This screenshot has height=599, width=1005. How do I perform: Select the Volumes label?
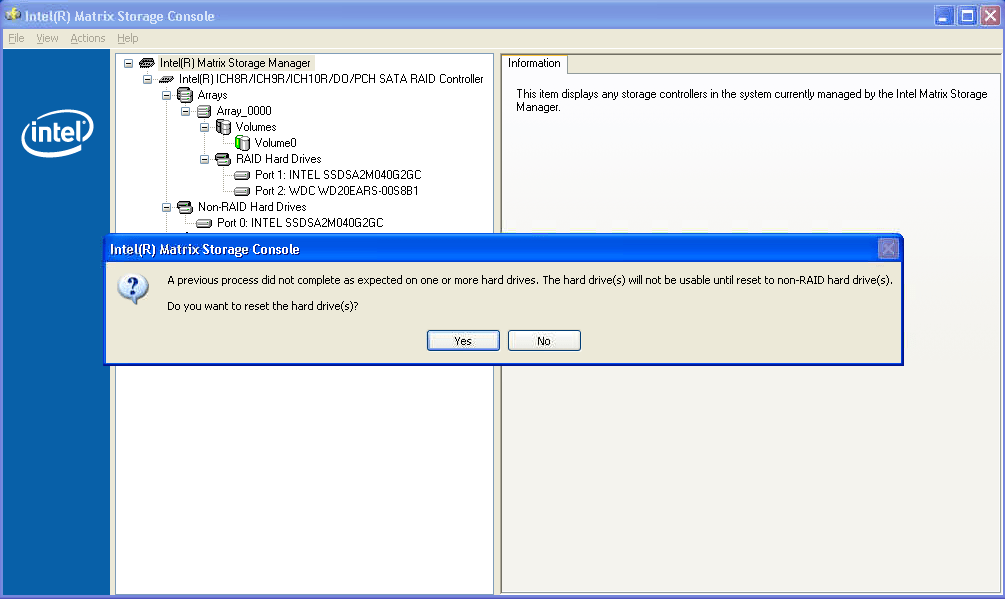click(256, 127)
